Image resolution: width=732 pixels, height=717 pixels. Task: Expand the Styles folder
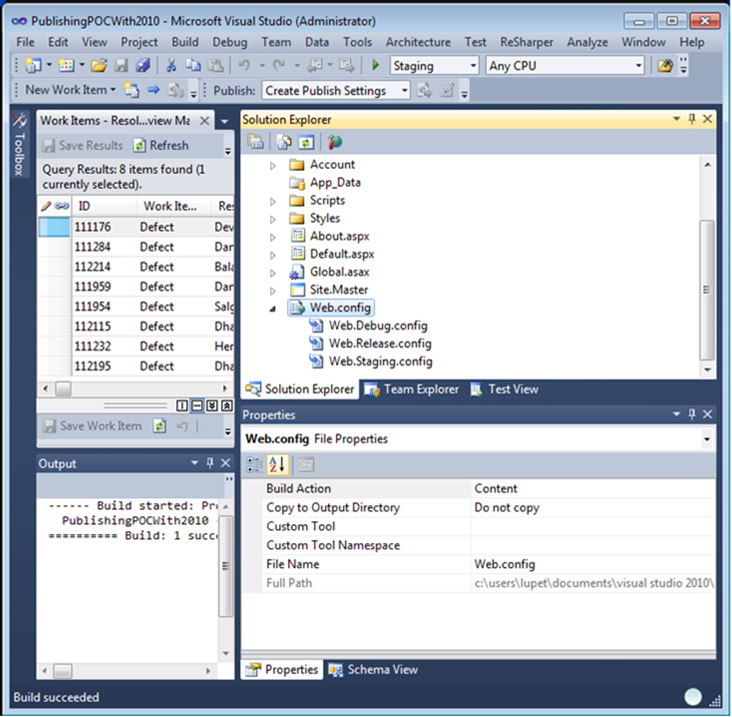[273, 218]
